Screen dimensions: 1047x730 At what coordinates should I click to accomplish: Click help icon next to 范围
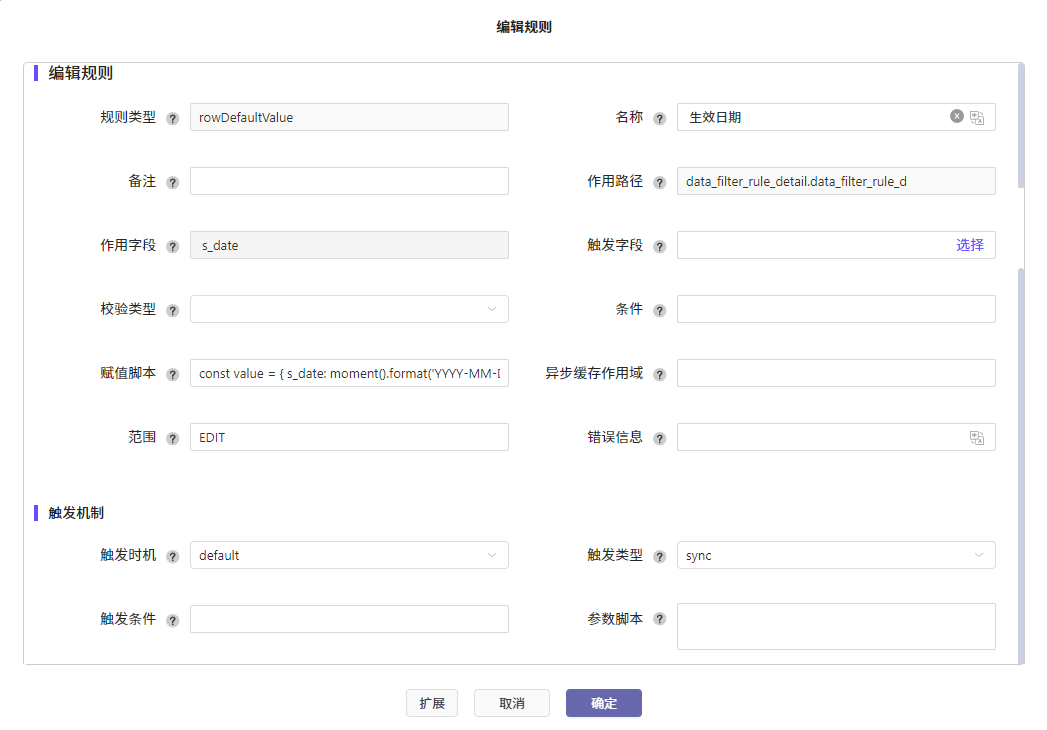[172, 438]
